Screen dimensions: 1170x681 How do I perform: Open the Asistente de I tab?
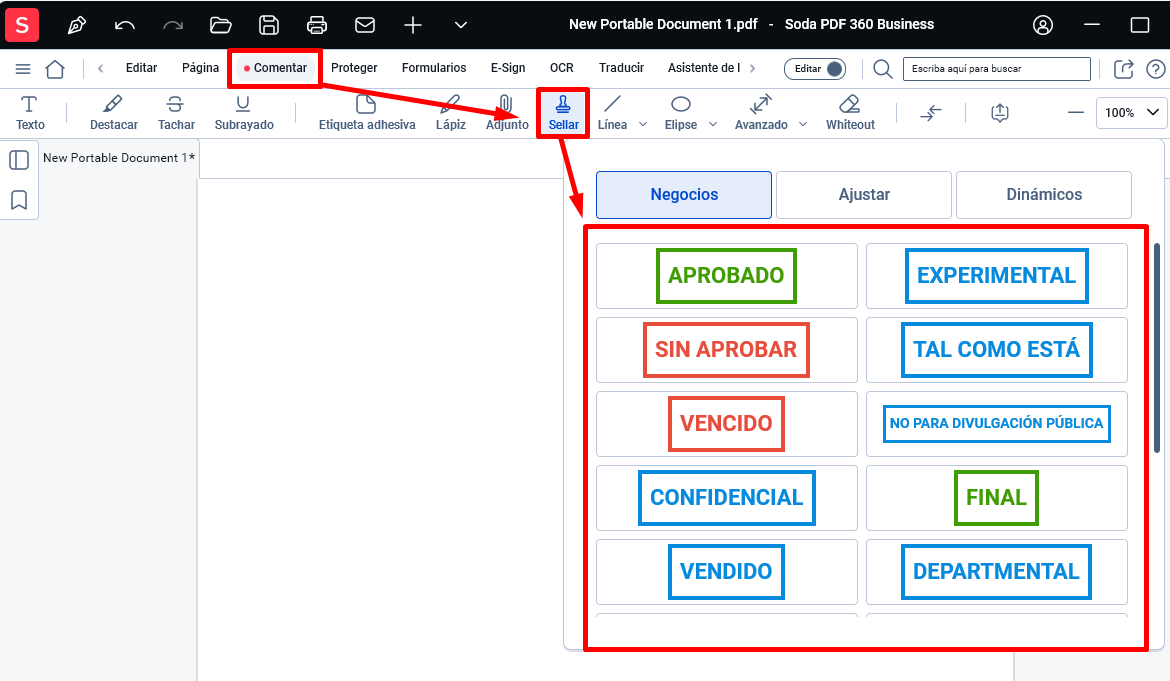[x=704, y=68]
